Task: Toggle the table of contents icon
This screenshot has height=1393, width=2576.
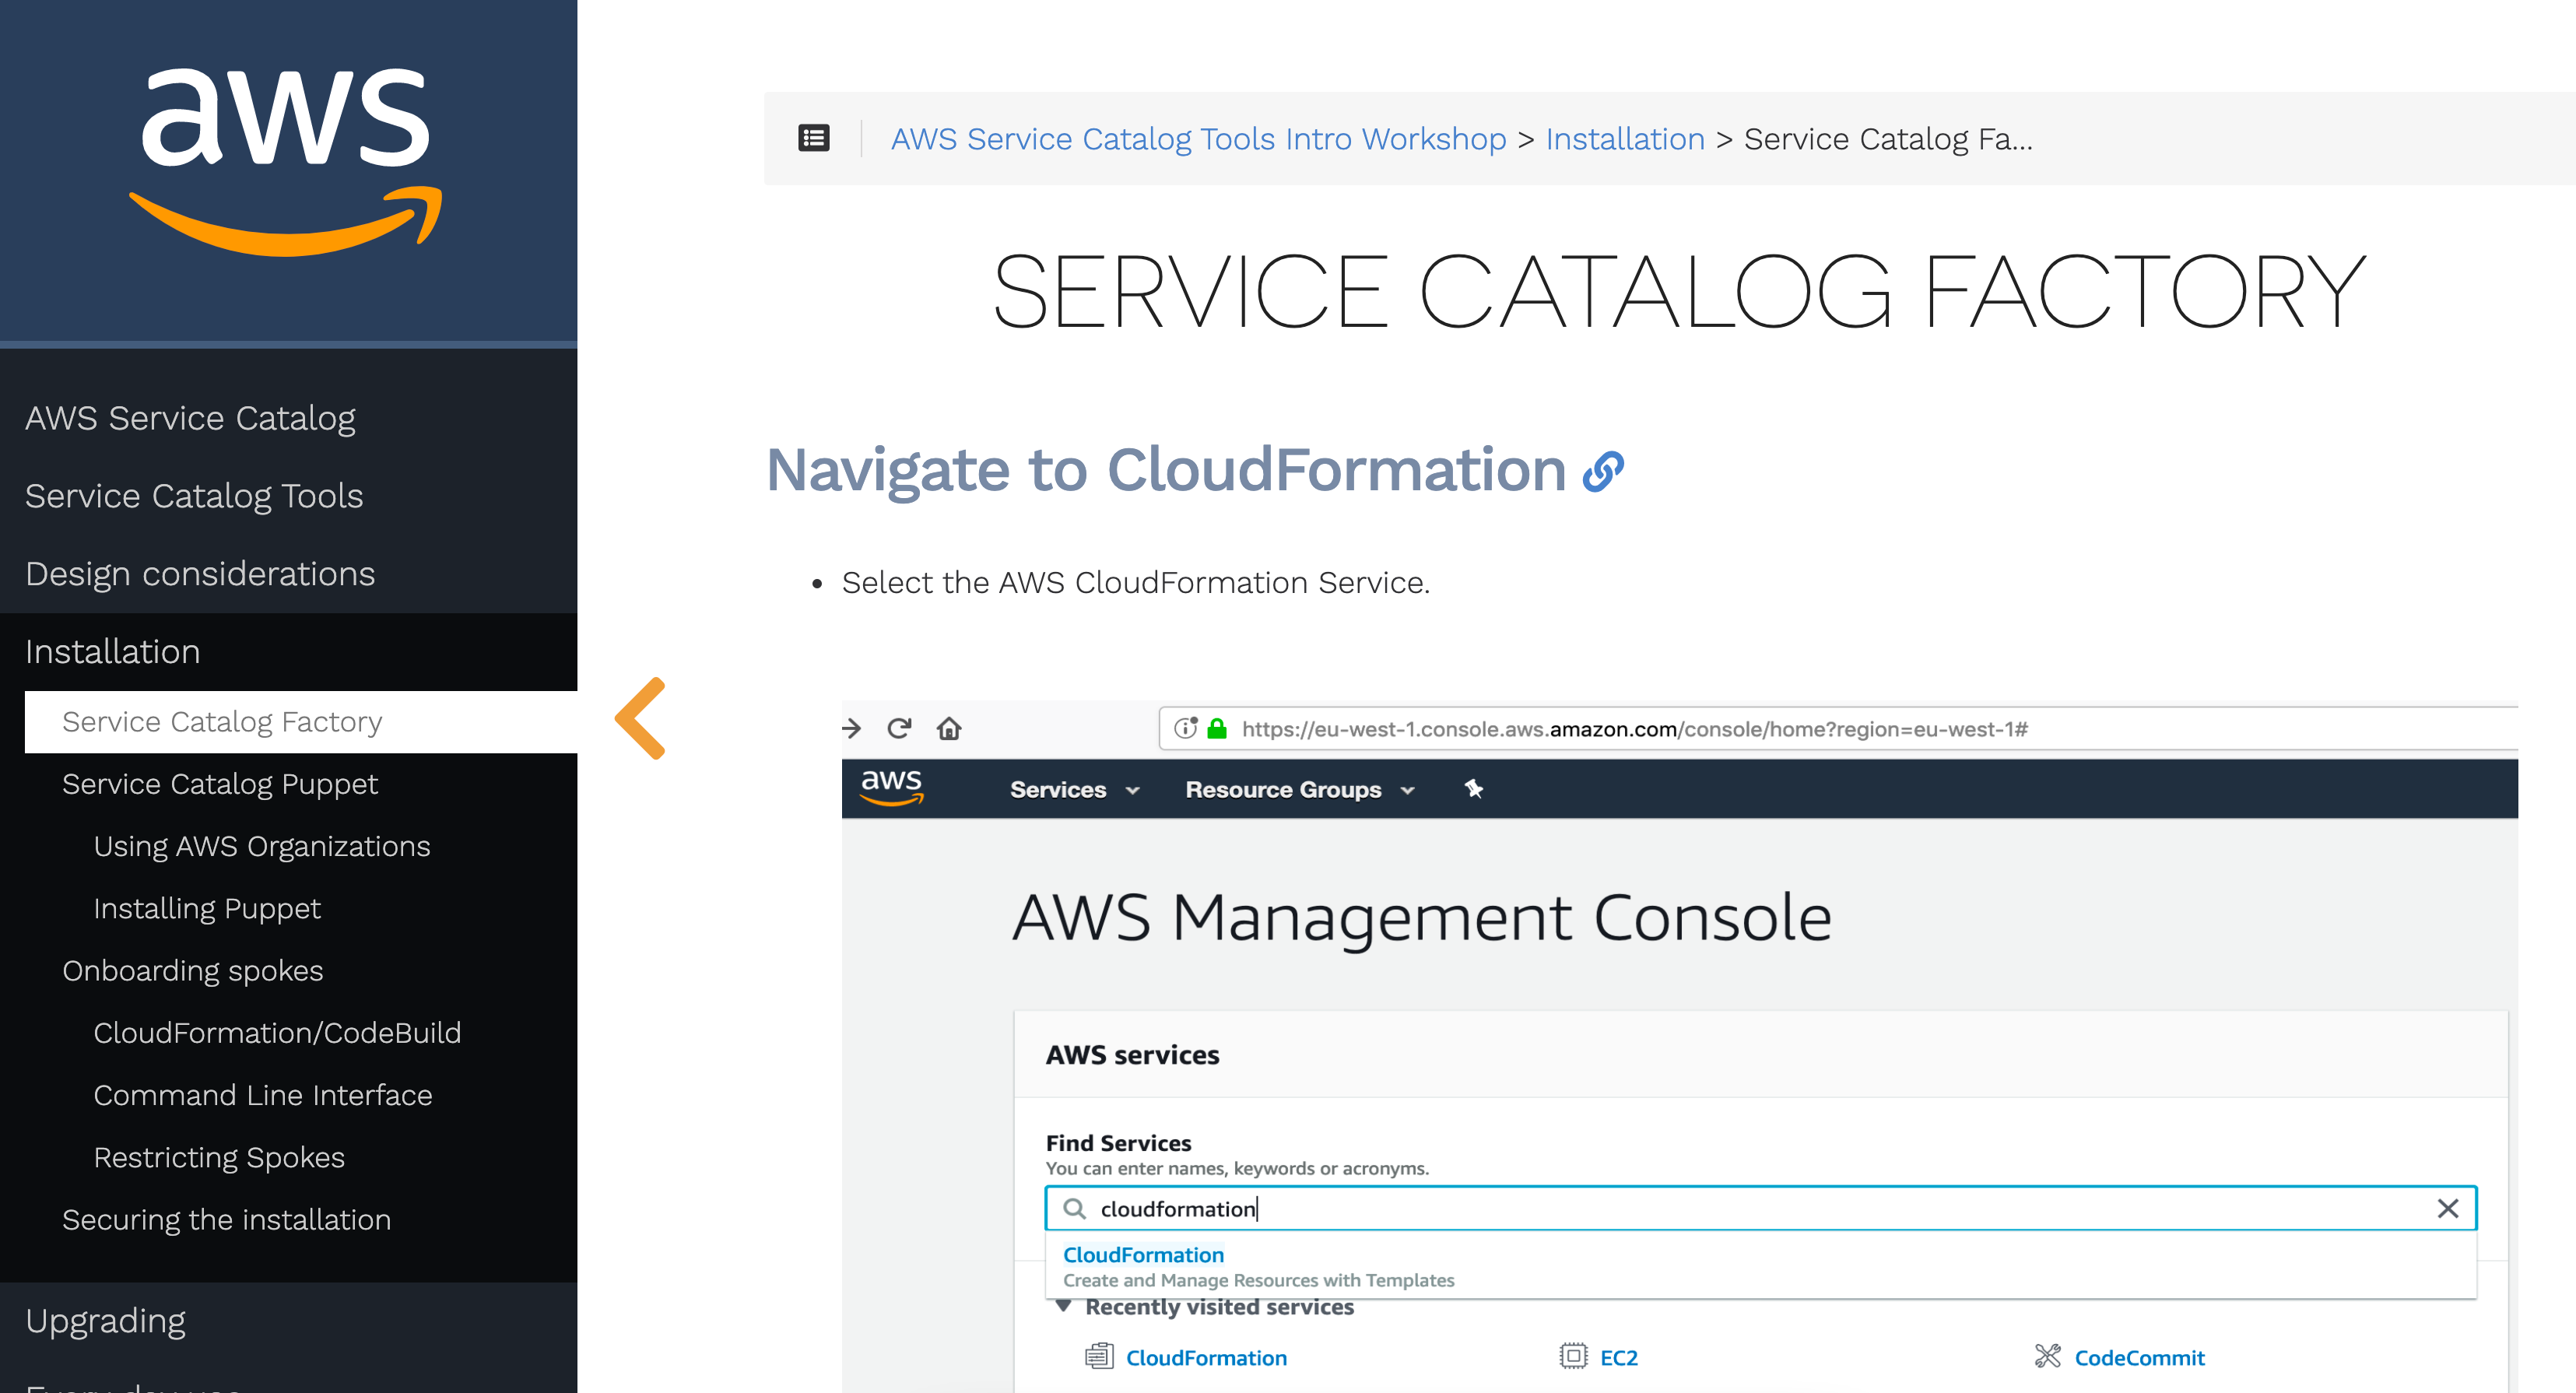Action: coord(814,138)
